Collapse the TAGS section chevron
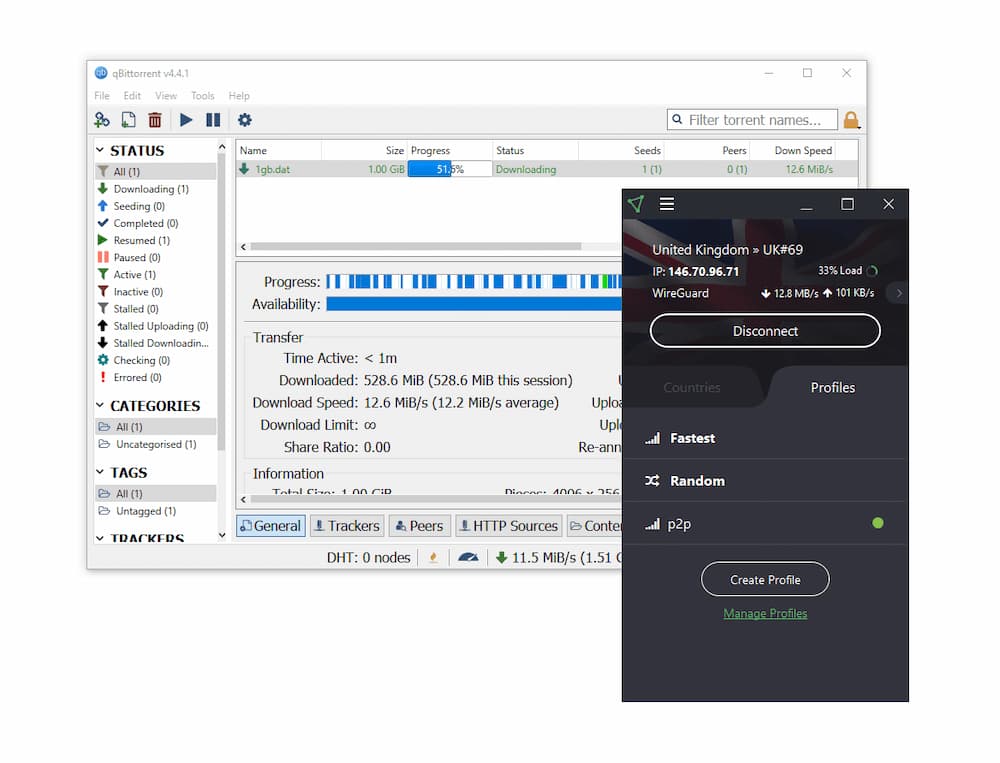This screenshot has width=1000, height=763. coord(100,473)
